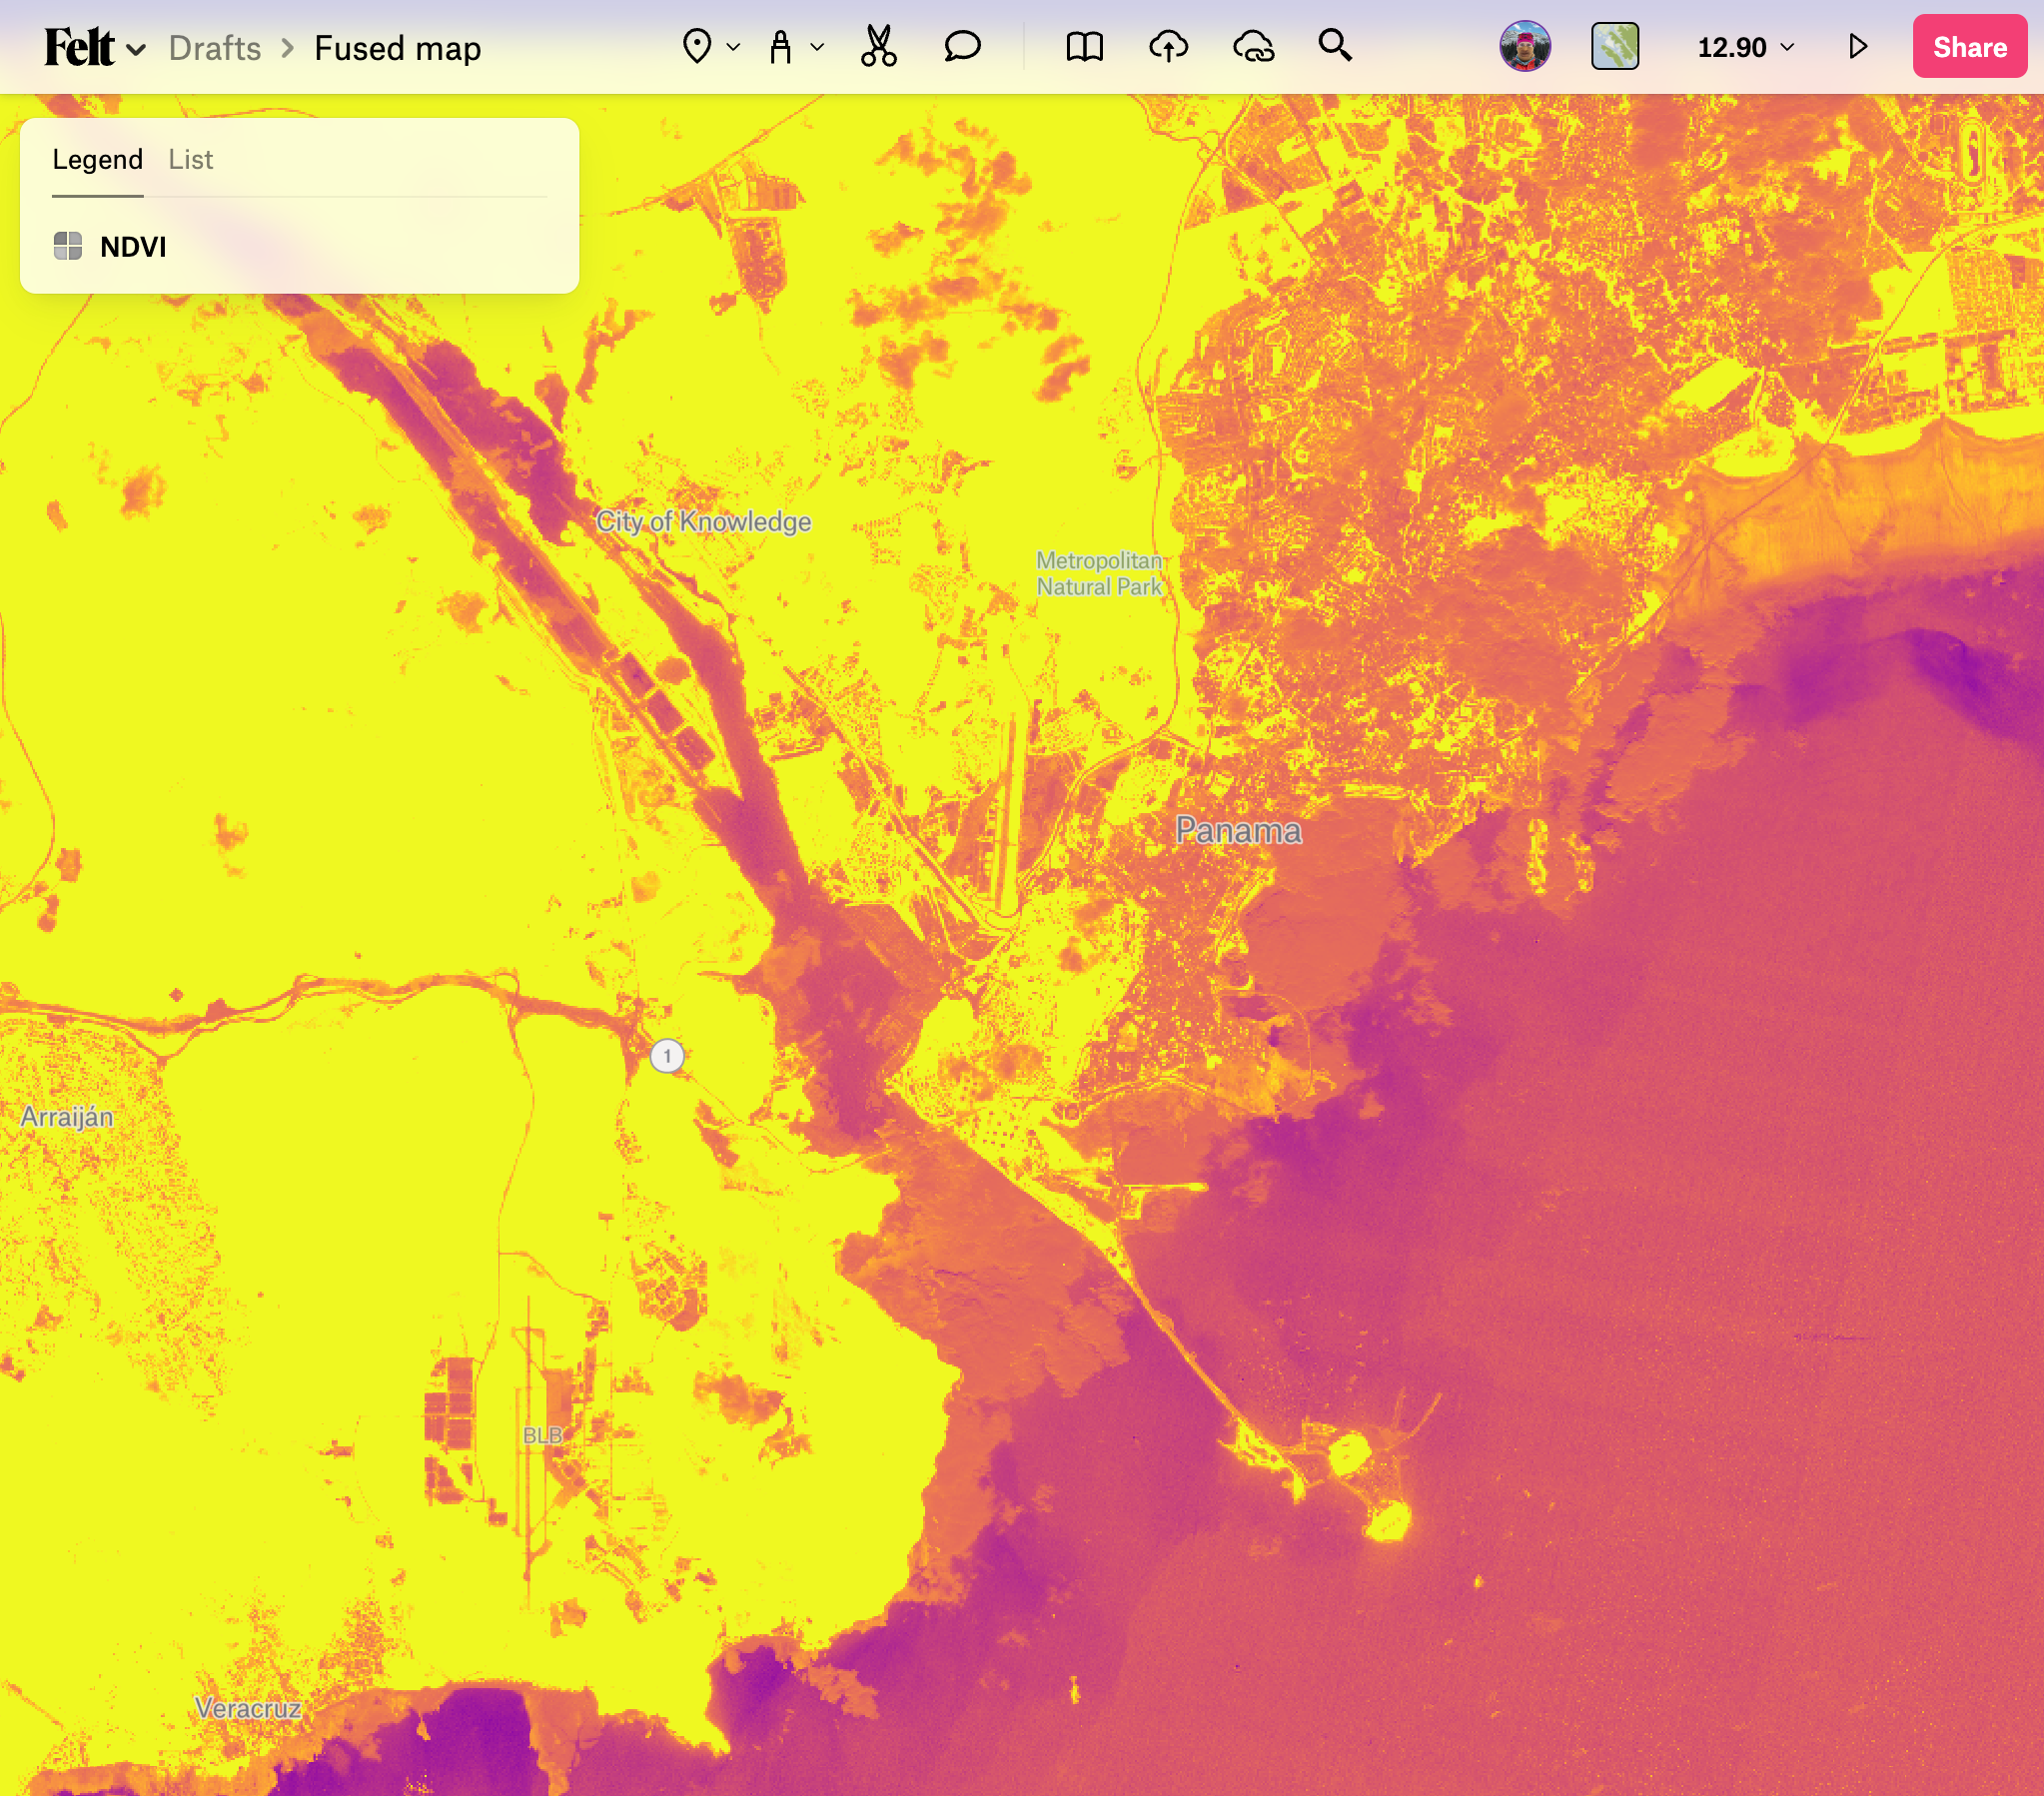Expand the pin tool dropdown arrow
The image size is (2044, 1796).
(733, 47)
